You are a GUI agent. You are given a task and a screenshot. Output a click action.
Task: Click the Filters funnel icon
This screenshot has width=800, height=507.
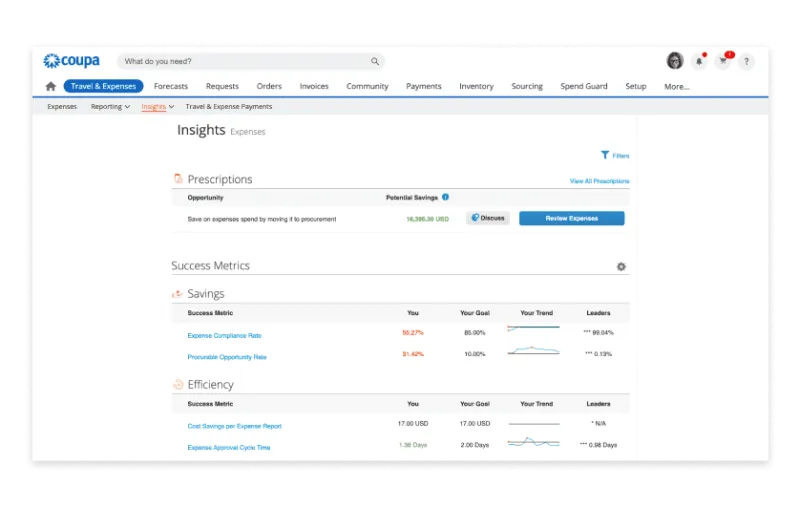pos(605,155)
